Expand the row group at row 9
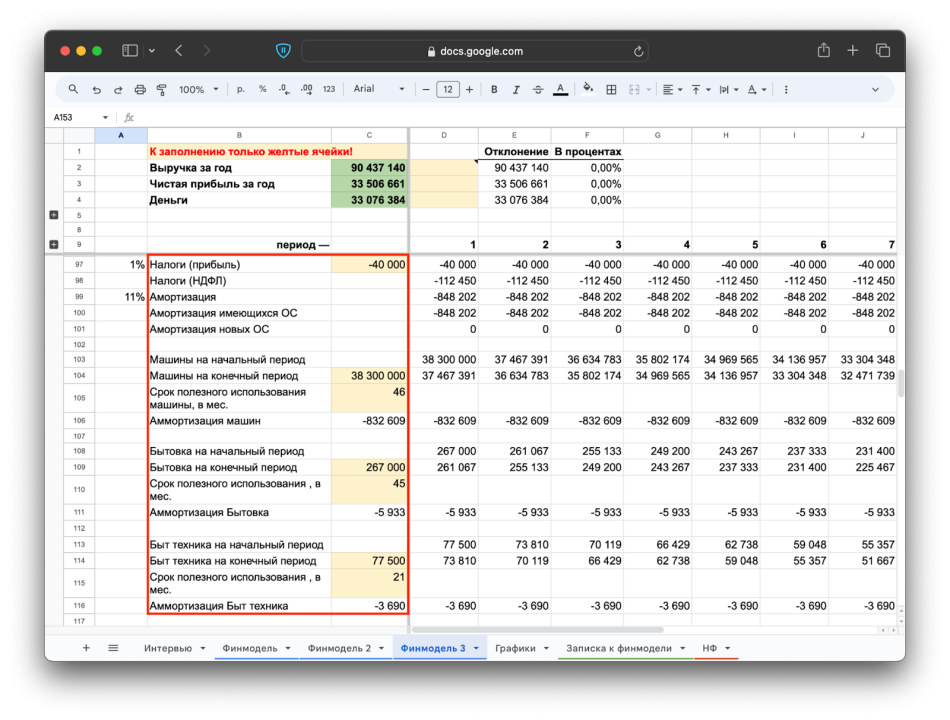This screenshot has height=720, width=950. coord(54,244)
